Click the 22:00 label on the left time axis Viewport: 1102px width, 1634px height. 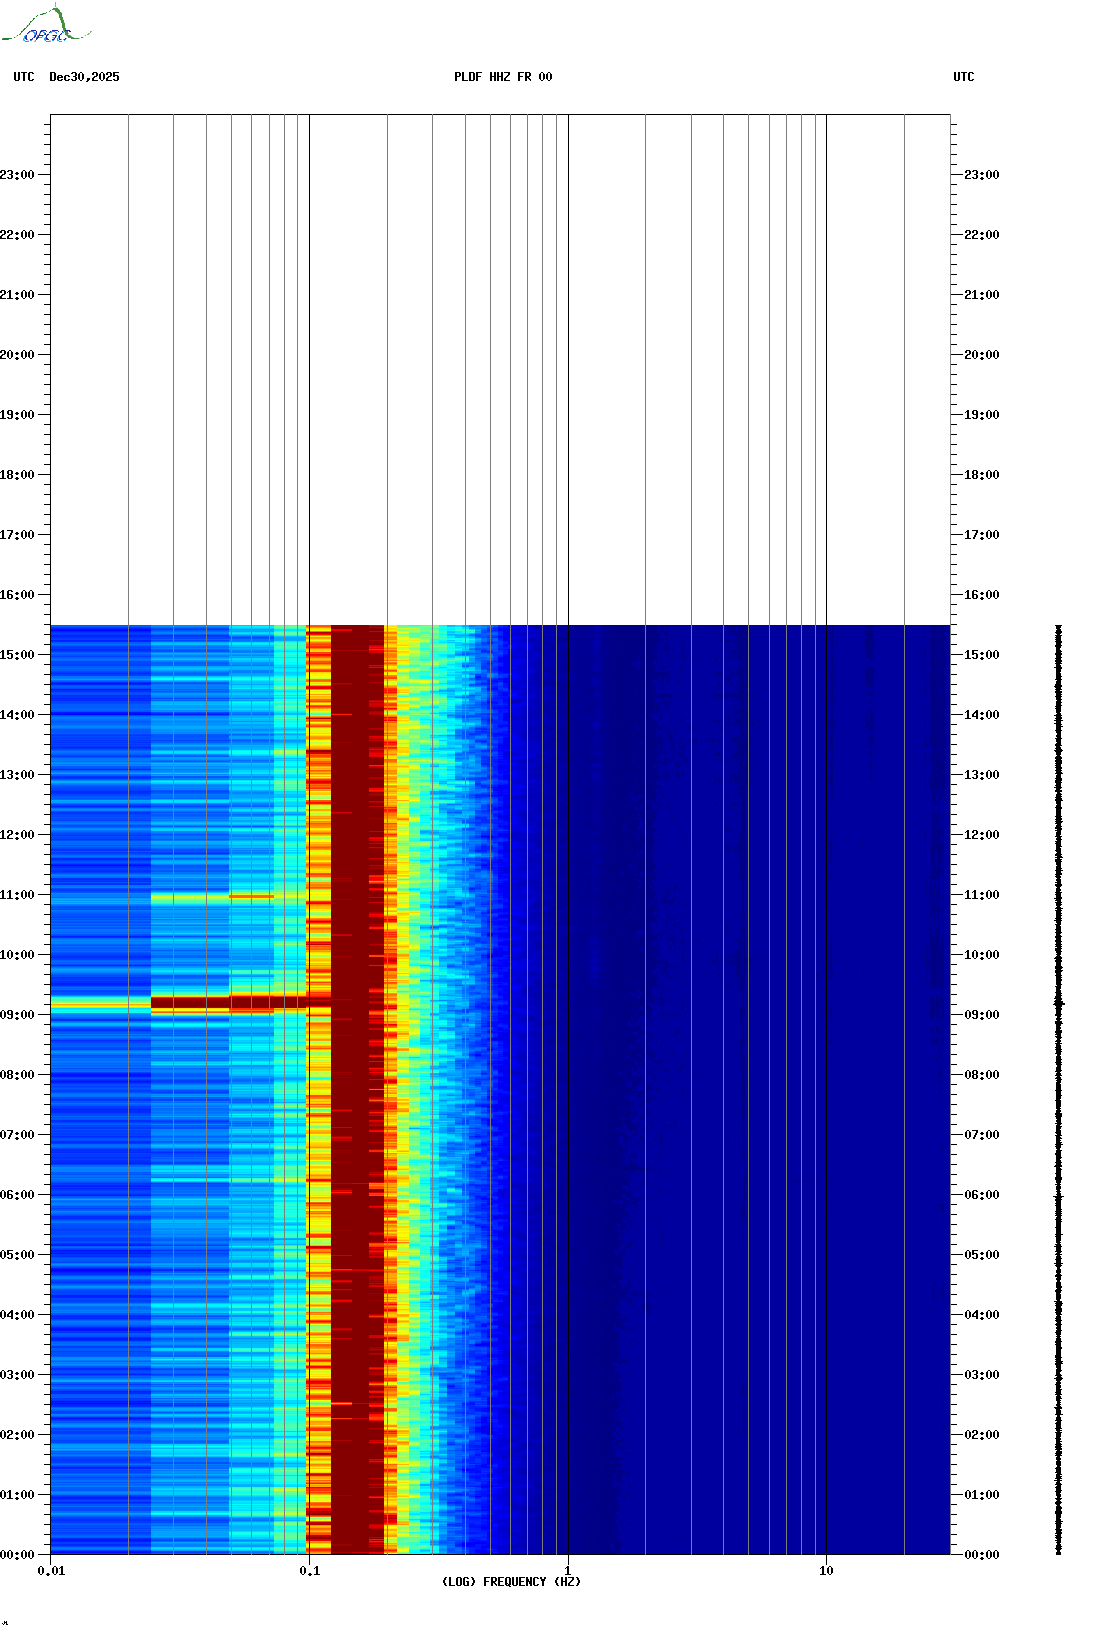(x=17, y=235)
